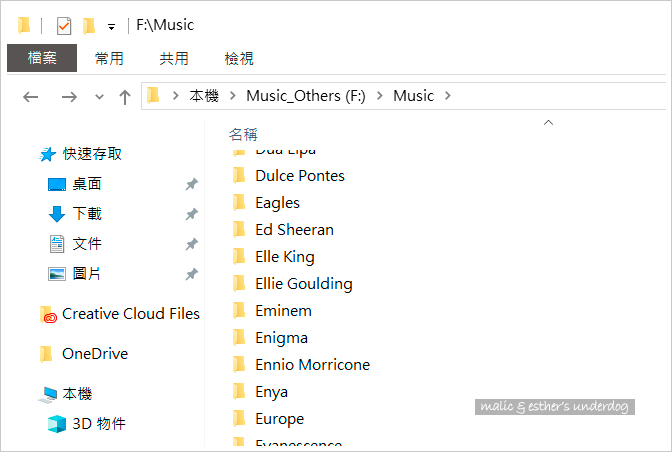Click the OneDrive folder icon
This screenshot has height=452, width=672.
46,354
